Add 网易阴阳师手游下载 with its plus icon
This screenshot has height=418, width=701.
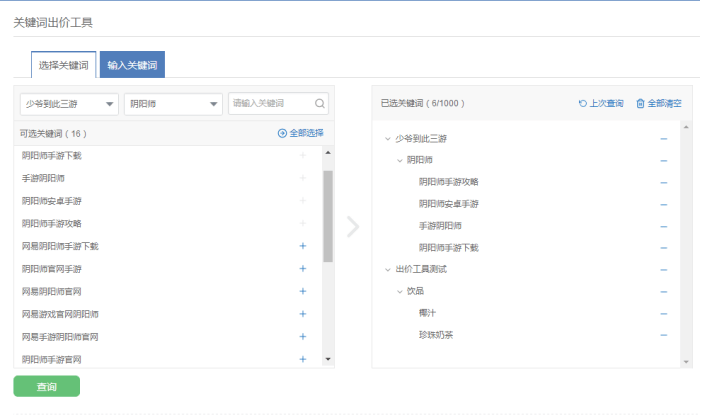coord(302,246)
